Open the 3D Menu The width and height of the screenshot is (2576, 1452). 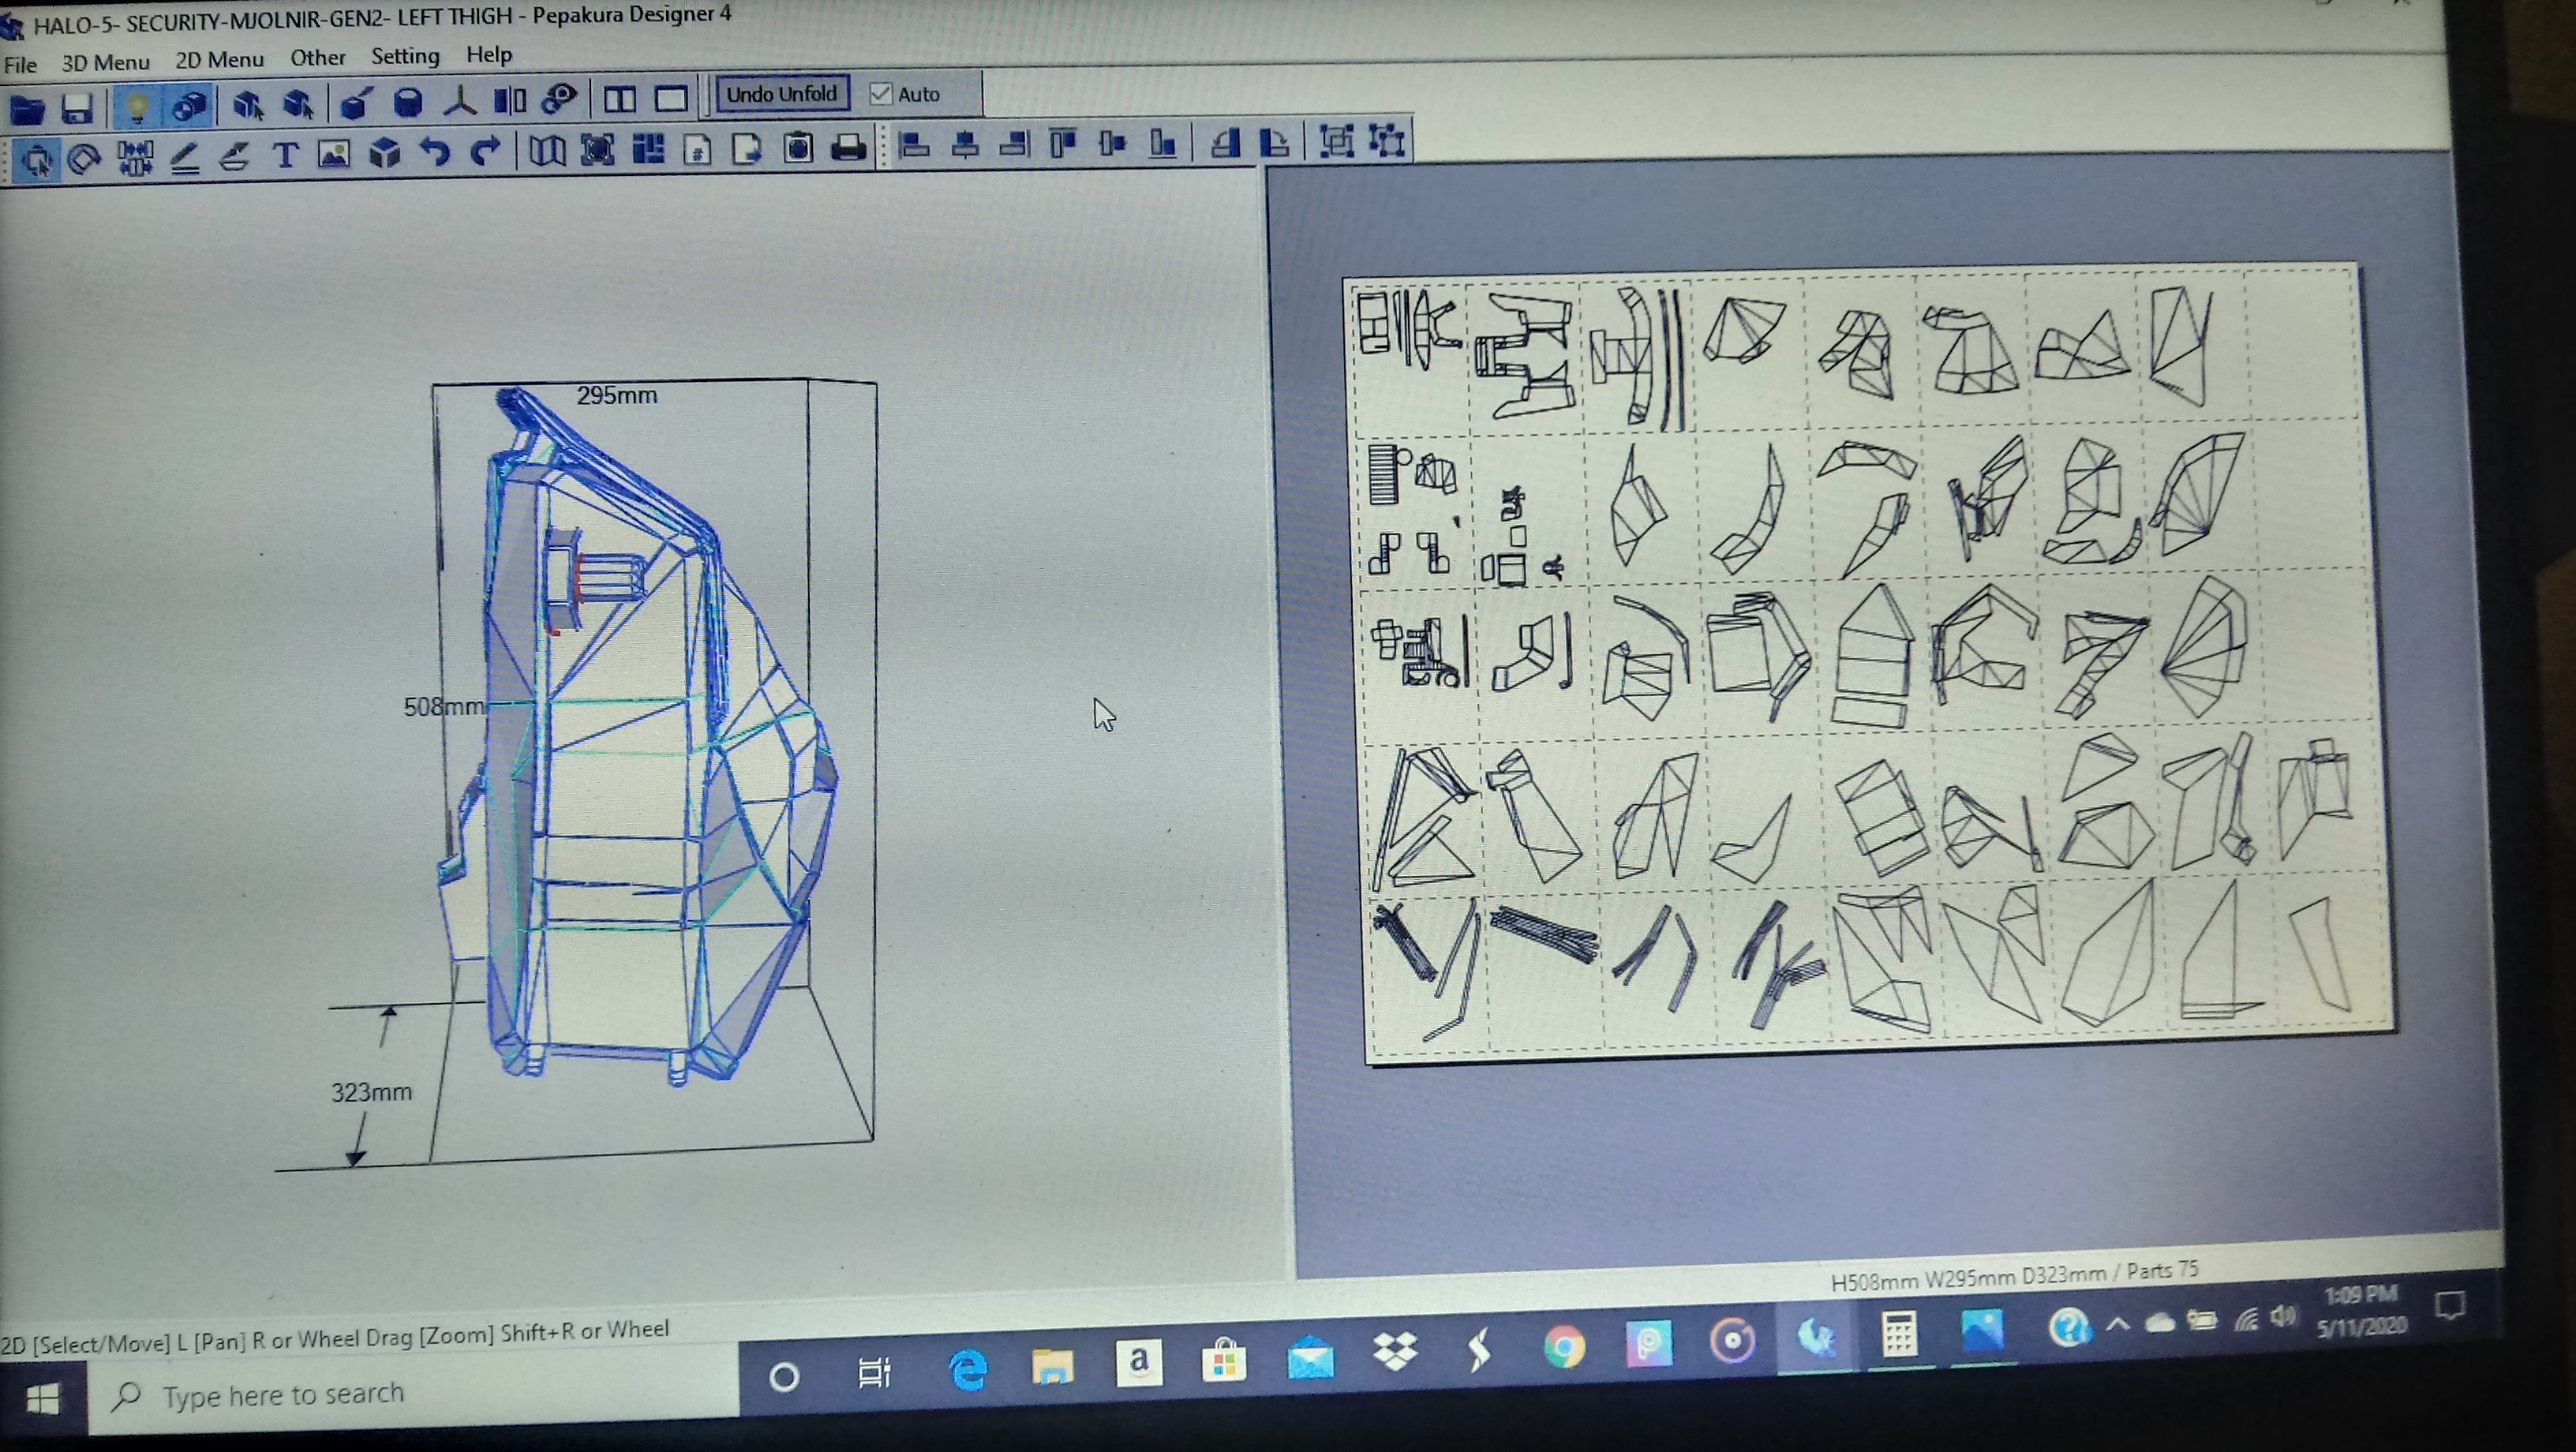[x=105, y=62]
